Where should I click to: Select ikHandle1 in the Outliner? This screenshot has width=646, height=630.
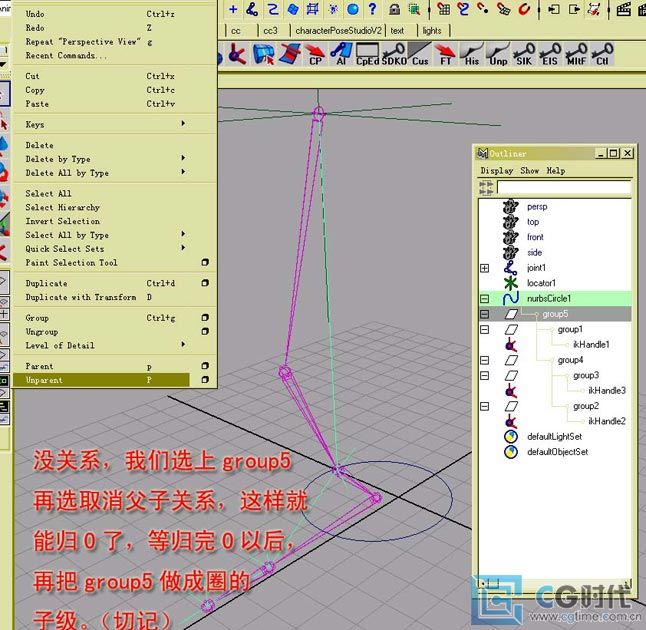(591, 344)
